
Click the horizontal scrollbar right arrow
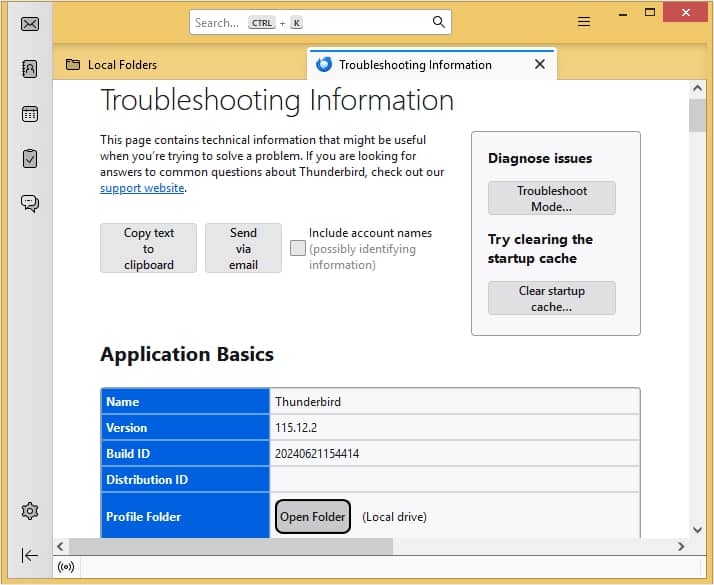coord(681,546)
